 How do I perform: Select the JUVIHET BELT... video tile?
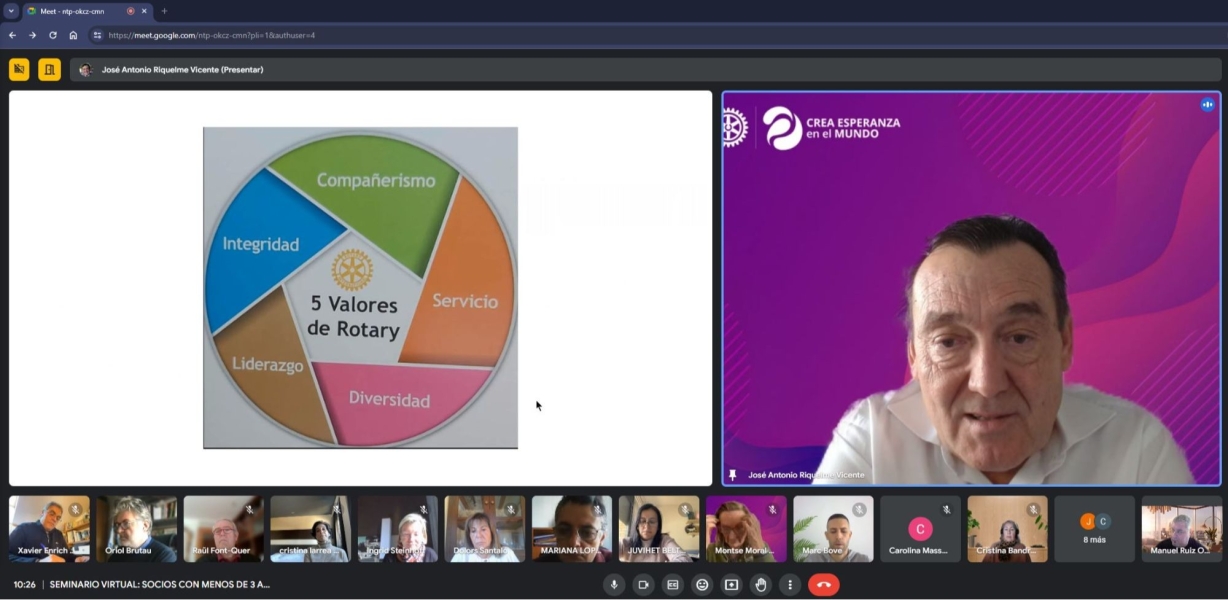pos(658,529)
